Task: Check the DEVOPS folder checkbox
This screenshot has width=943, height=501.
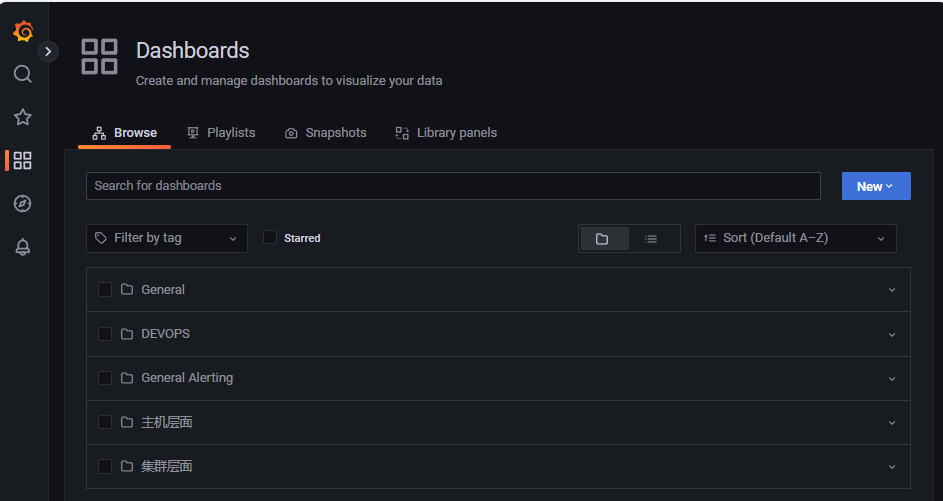Action: click(x=105, y=334)
